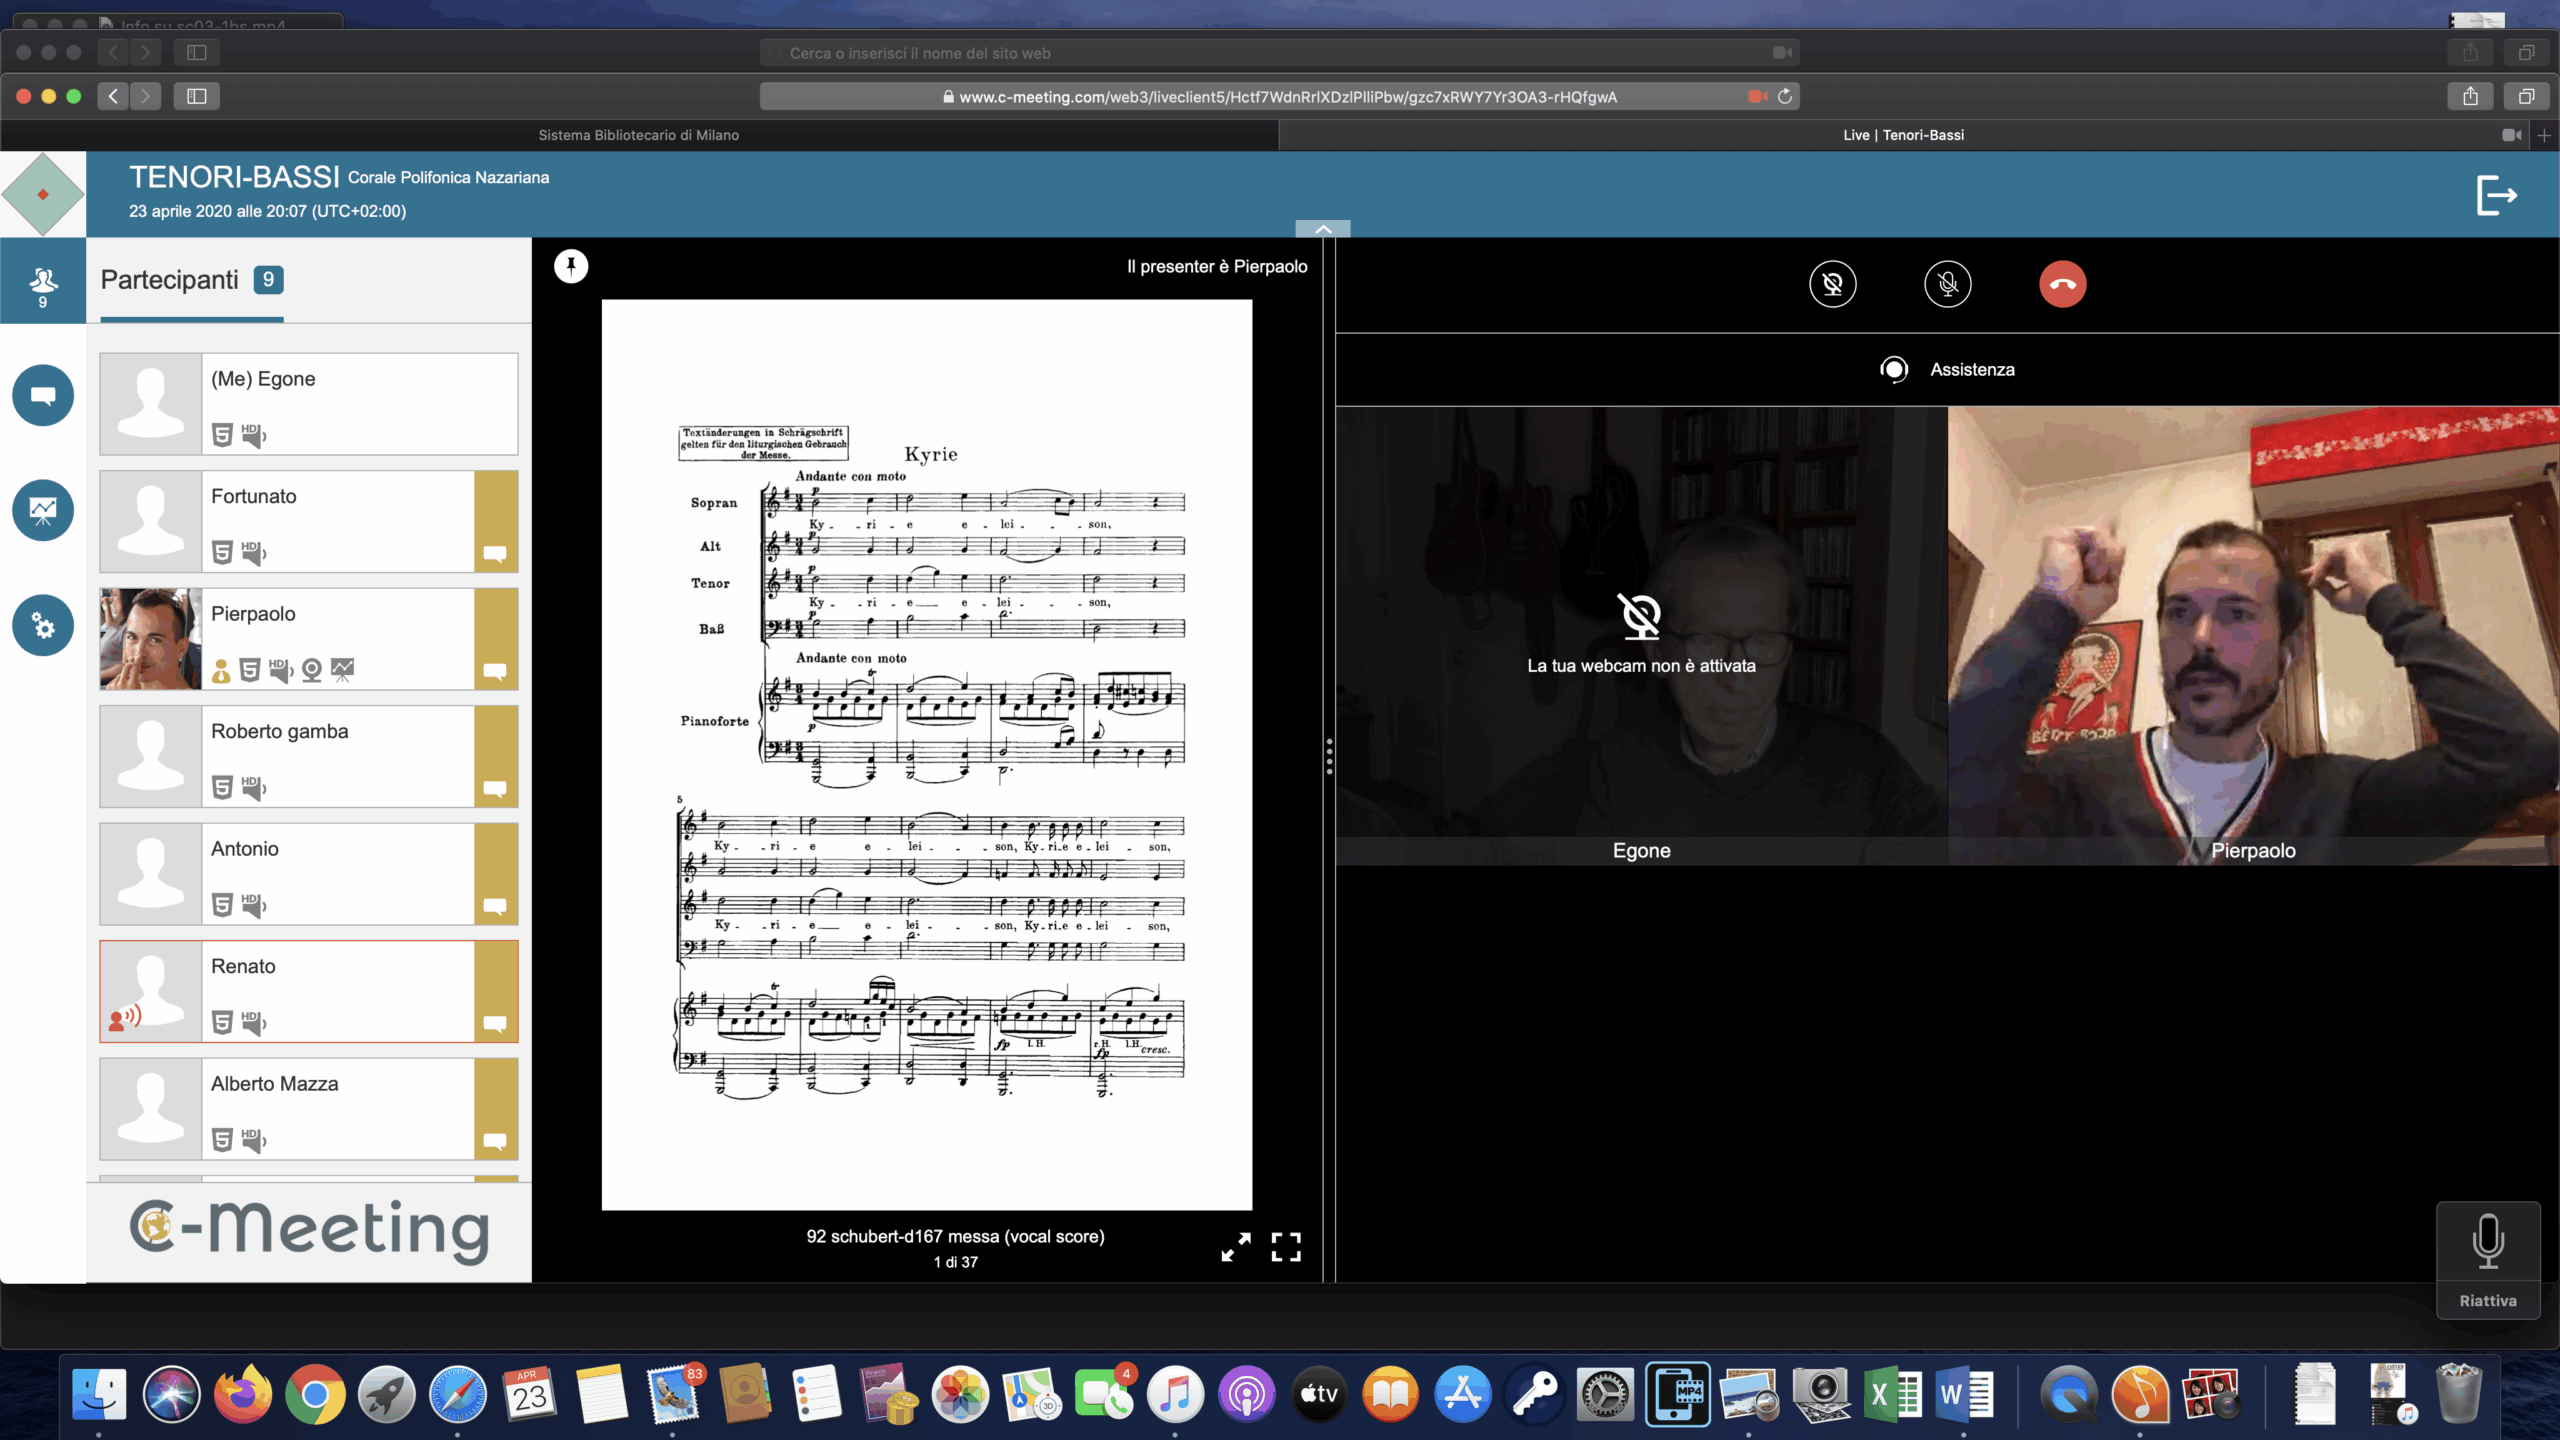Go back in Safari
2560x1440 pixels.
113,96
